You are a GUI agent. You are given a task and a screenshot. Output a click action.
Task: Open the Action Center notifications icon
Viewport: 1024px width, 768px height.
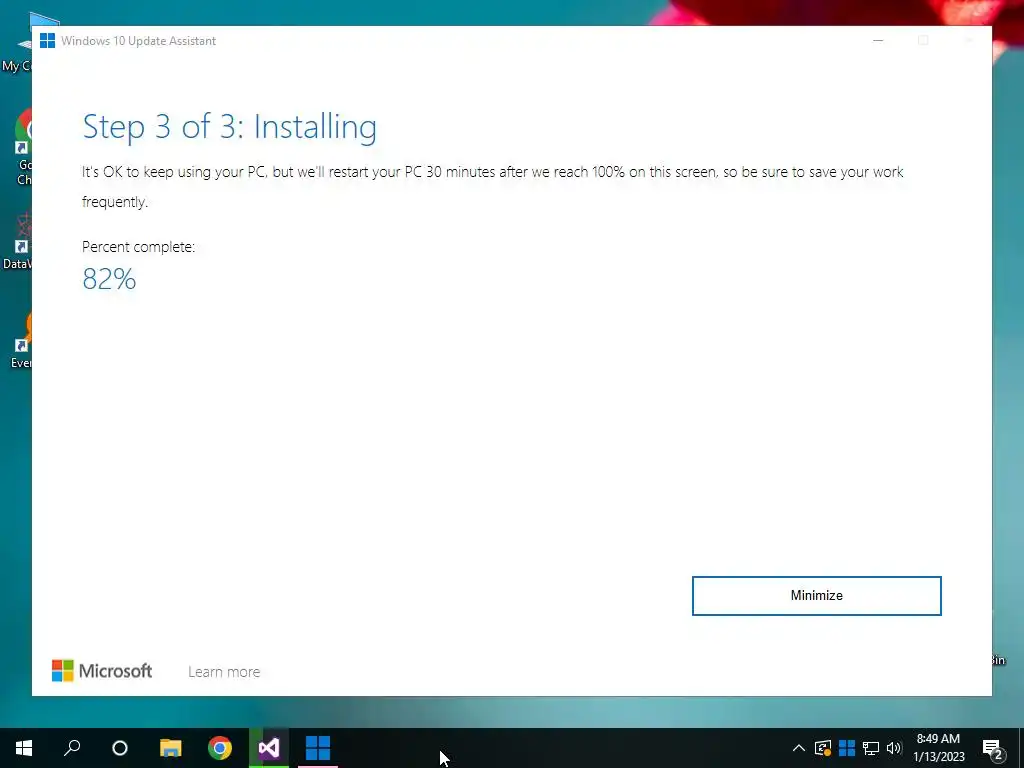tap(993, 748)
